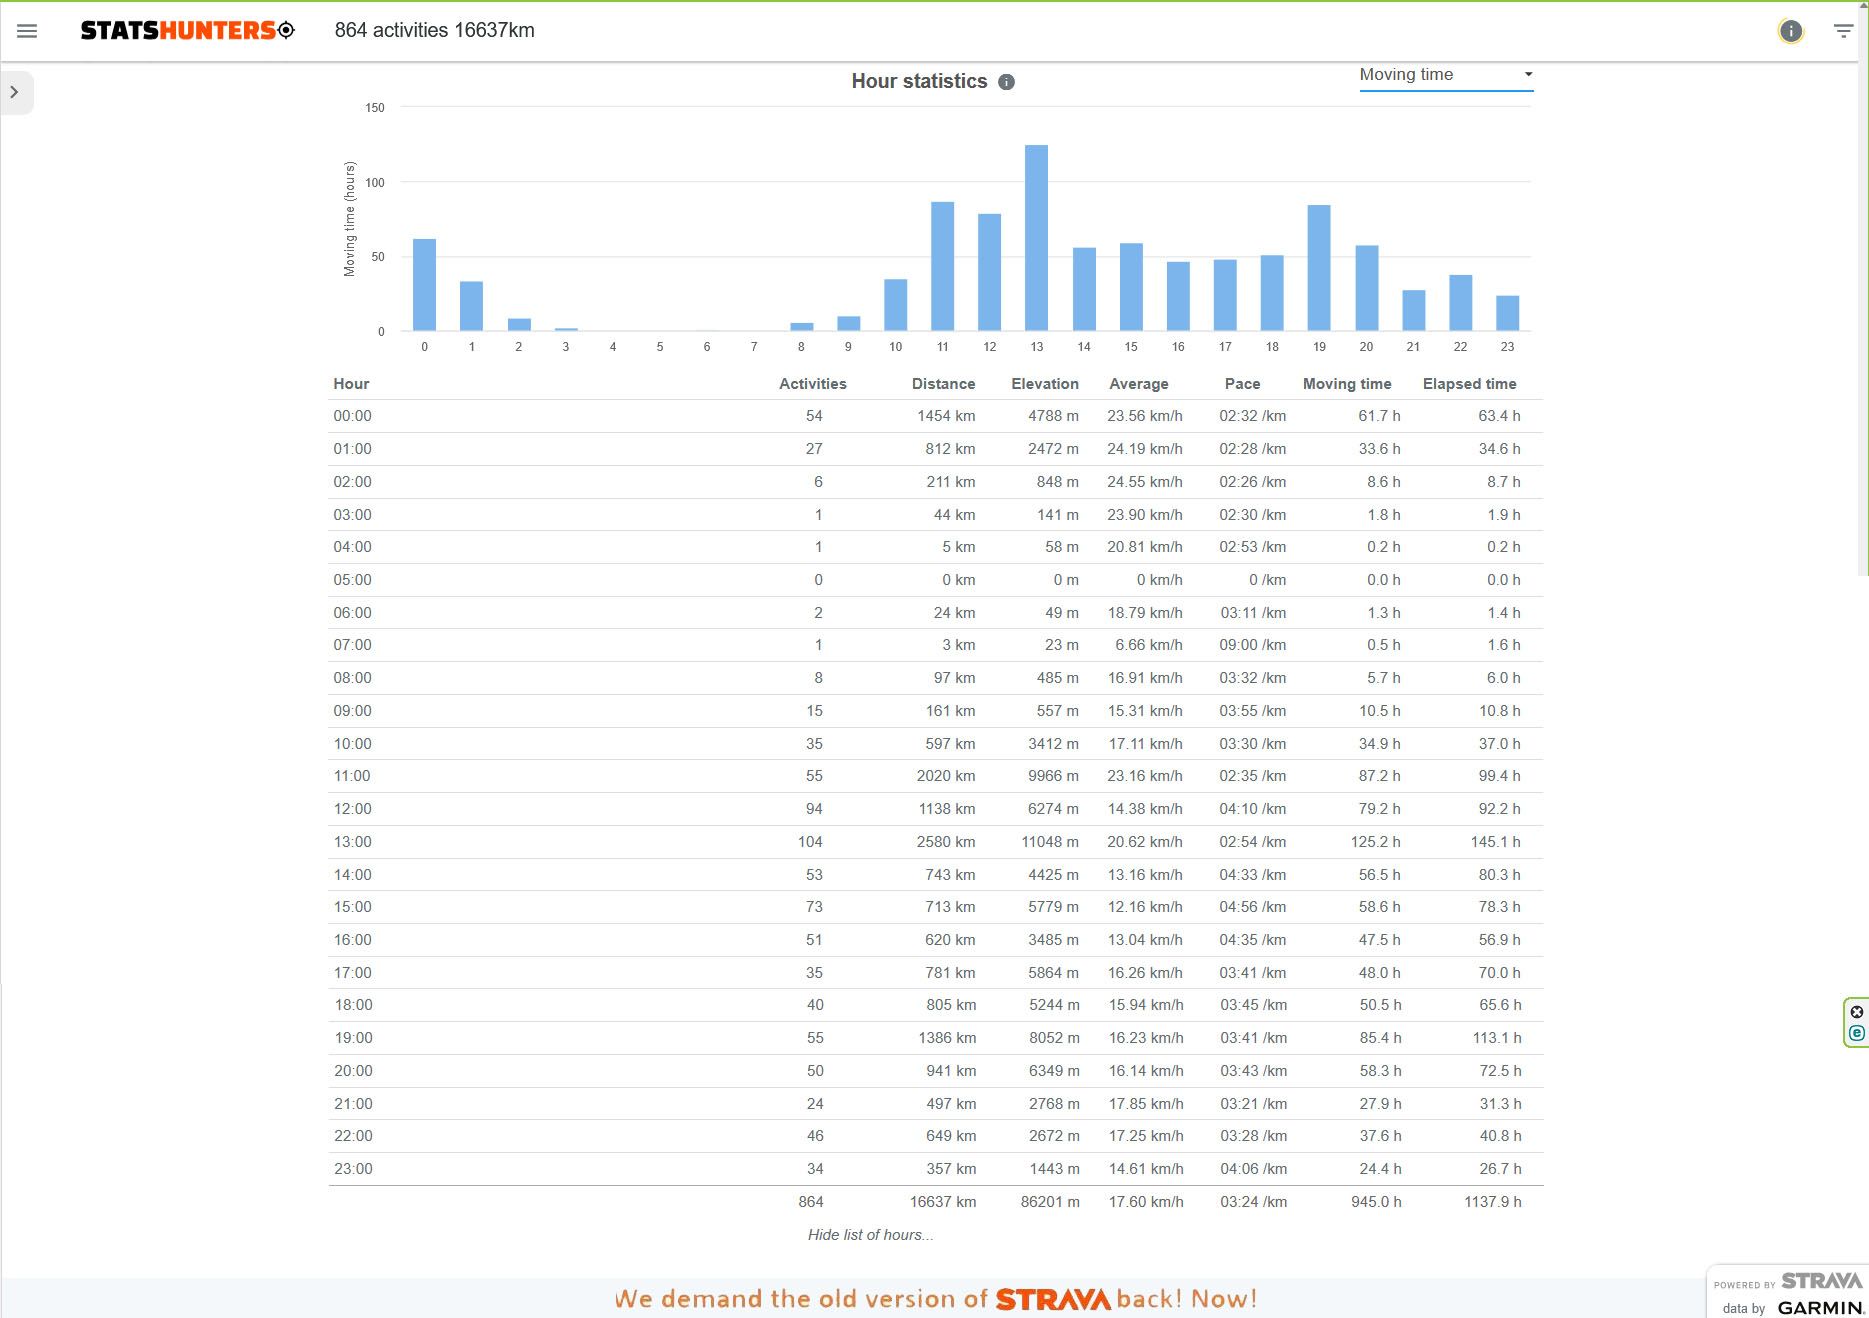
Task: Click the Elapsed time column header
Action: pyautogui.click(x=1469, y=384)
